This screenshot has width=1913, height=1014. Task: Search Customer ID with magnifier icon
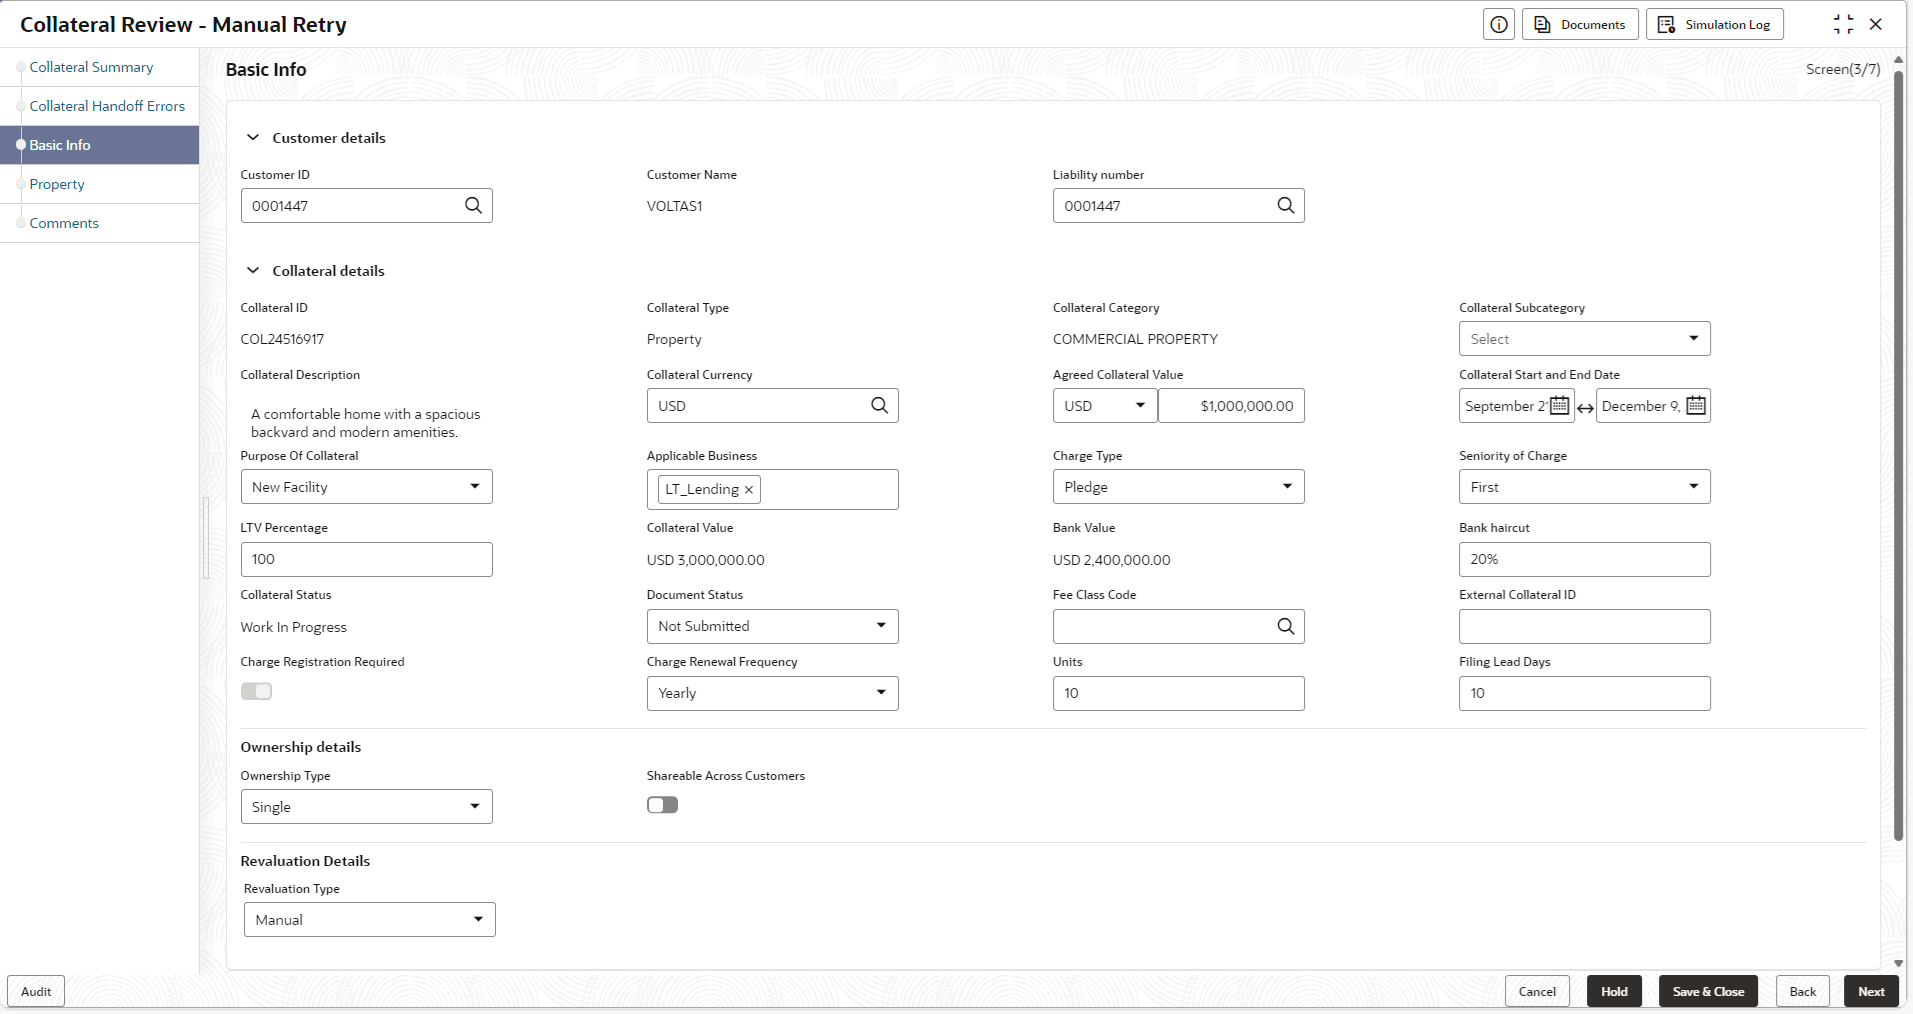tap(473, 205)
